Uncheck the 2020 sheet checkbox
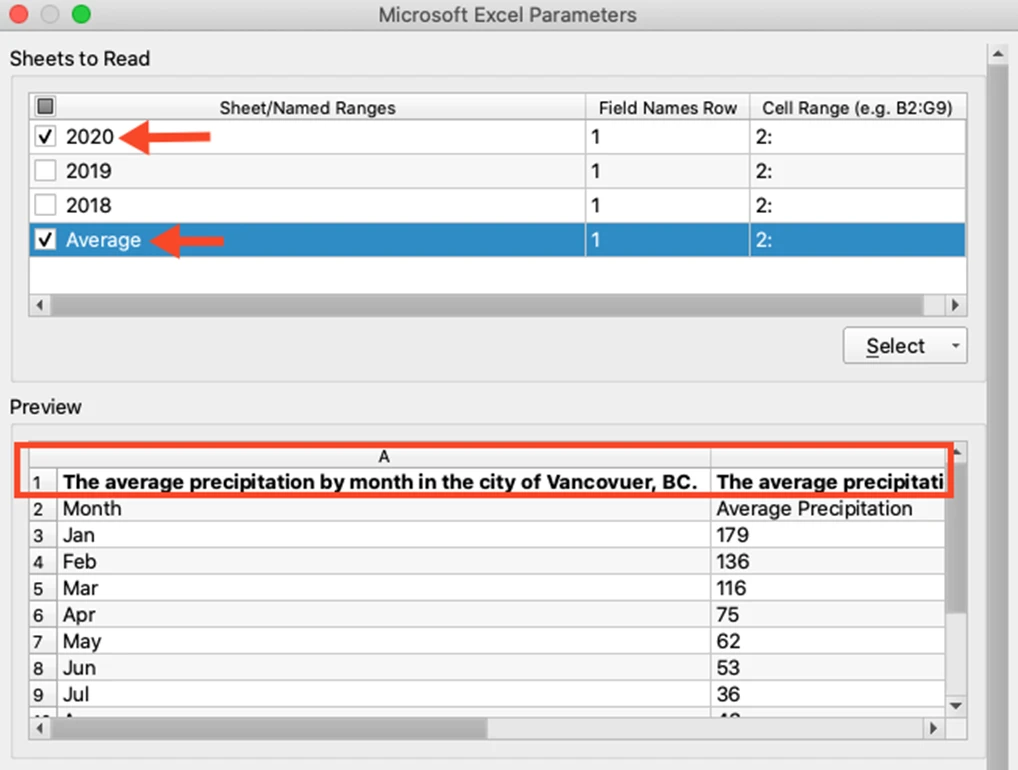Screen dimensions: 1018x770 point(45,136)
